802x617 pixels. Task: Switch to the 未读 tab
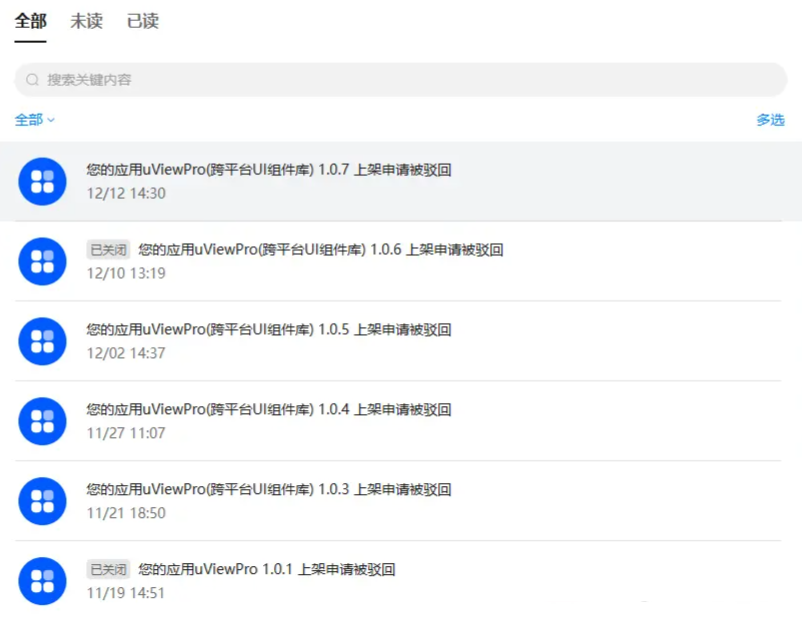click(x=86, y=21)
